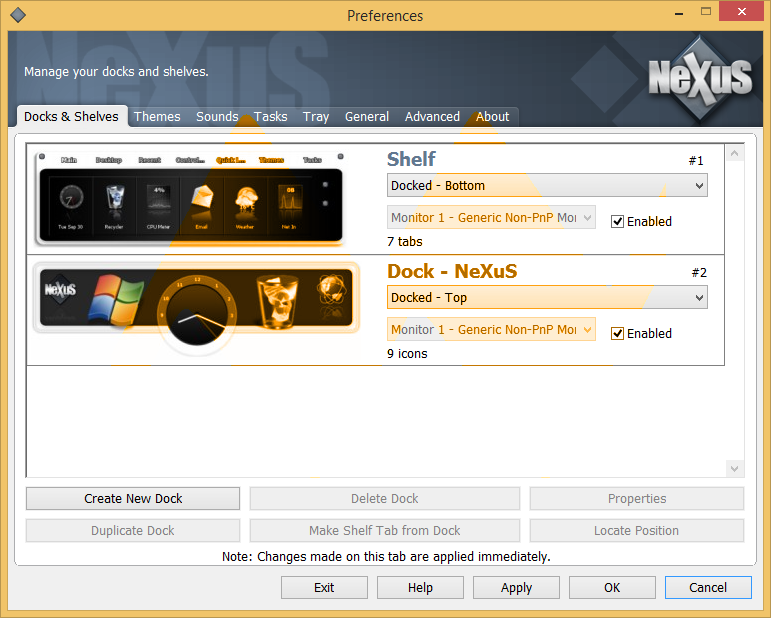Click the Shelf title text
The height and width of the screenshot is (618, 771).
click(x=411, y=159)
